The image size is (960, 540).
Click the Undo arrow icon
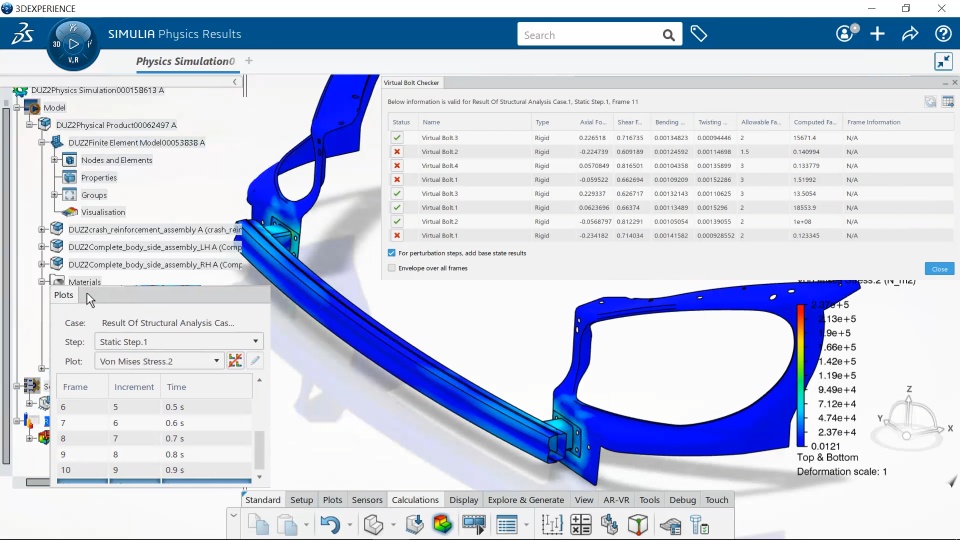(x=330, y=525)
